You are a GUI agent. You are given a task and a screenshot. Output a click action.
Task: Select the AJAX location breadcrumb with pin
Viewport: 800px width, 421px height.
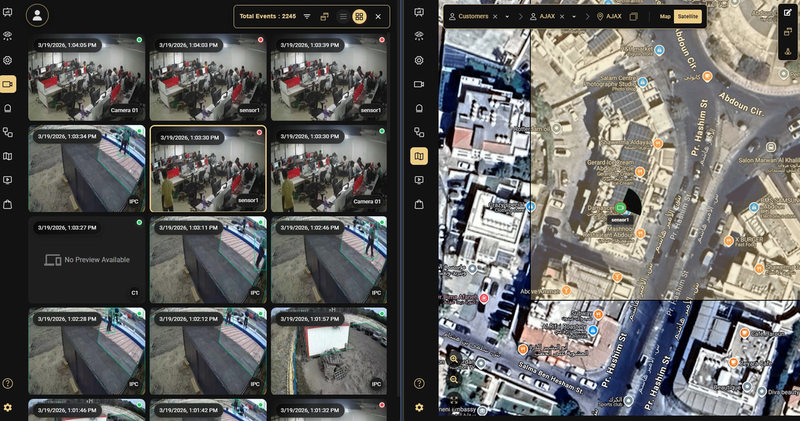(609, 16)
